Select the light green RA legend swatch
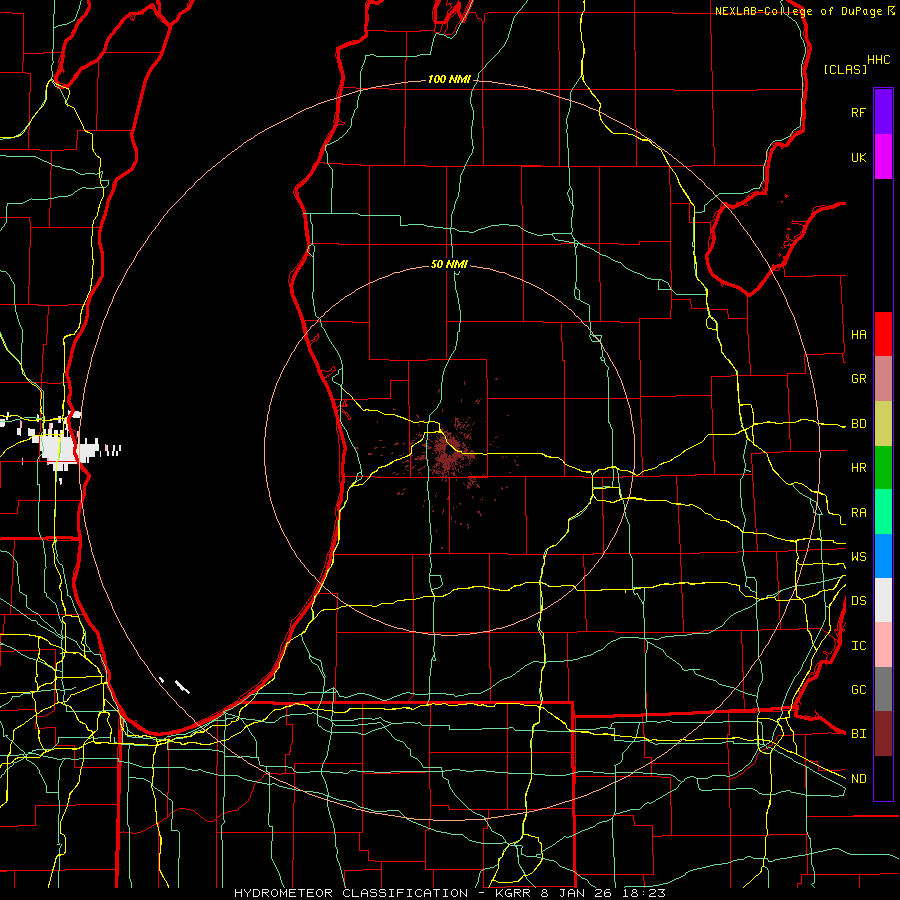This screenshot has height=900, width=900. coord(883,511)
